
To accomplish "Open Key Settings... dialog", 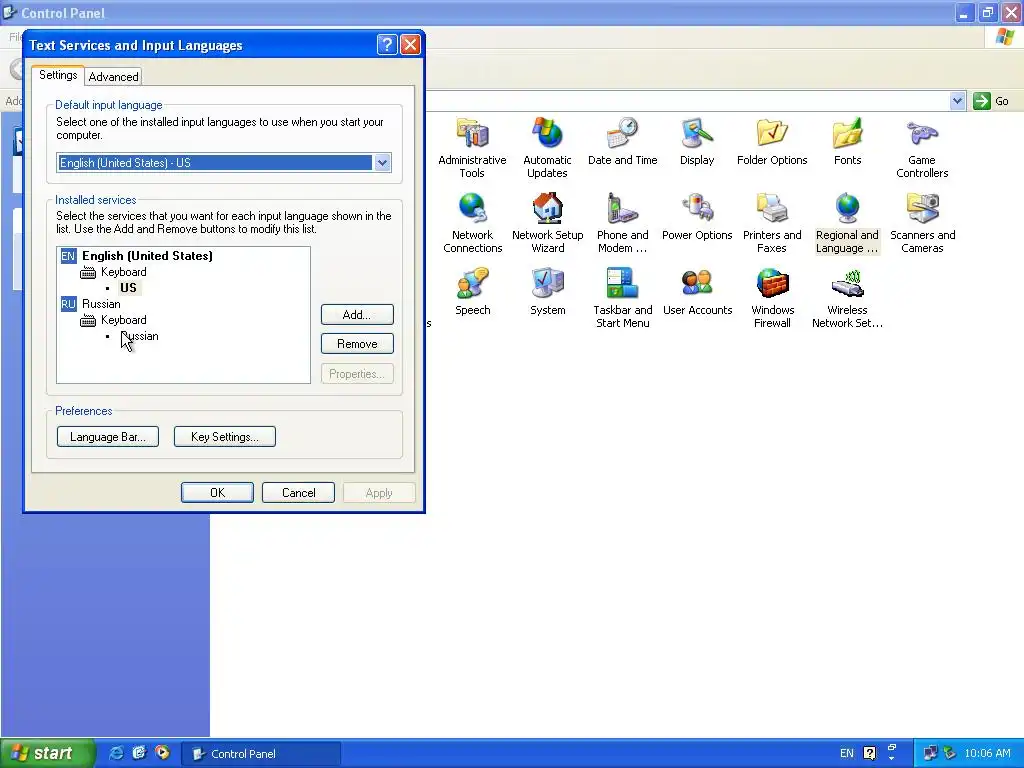I will 225,436.
